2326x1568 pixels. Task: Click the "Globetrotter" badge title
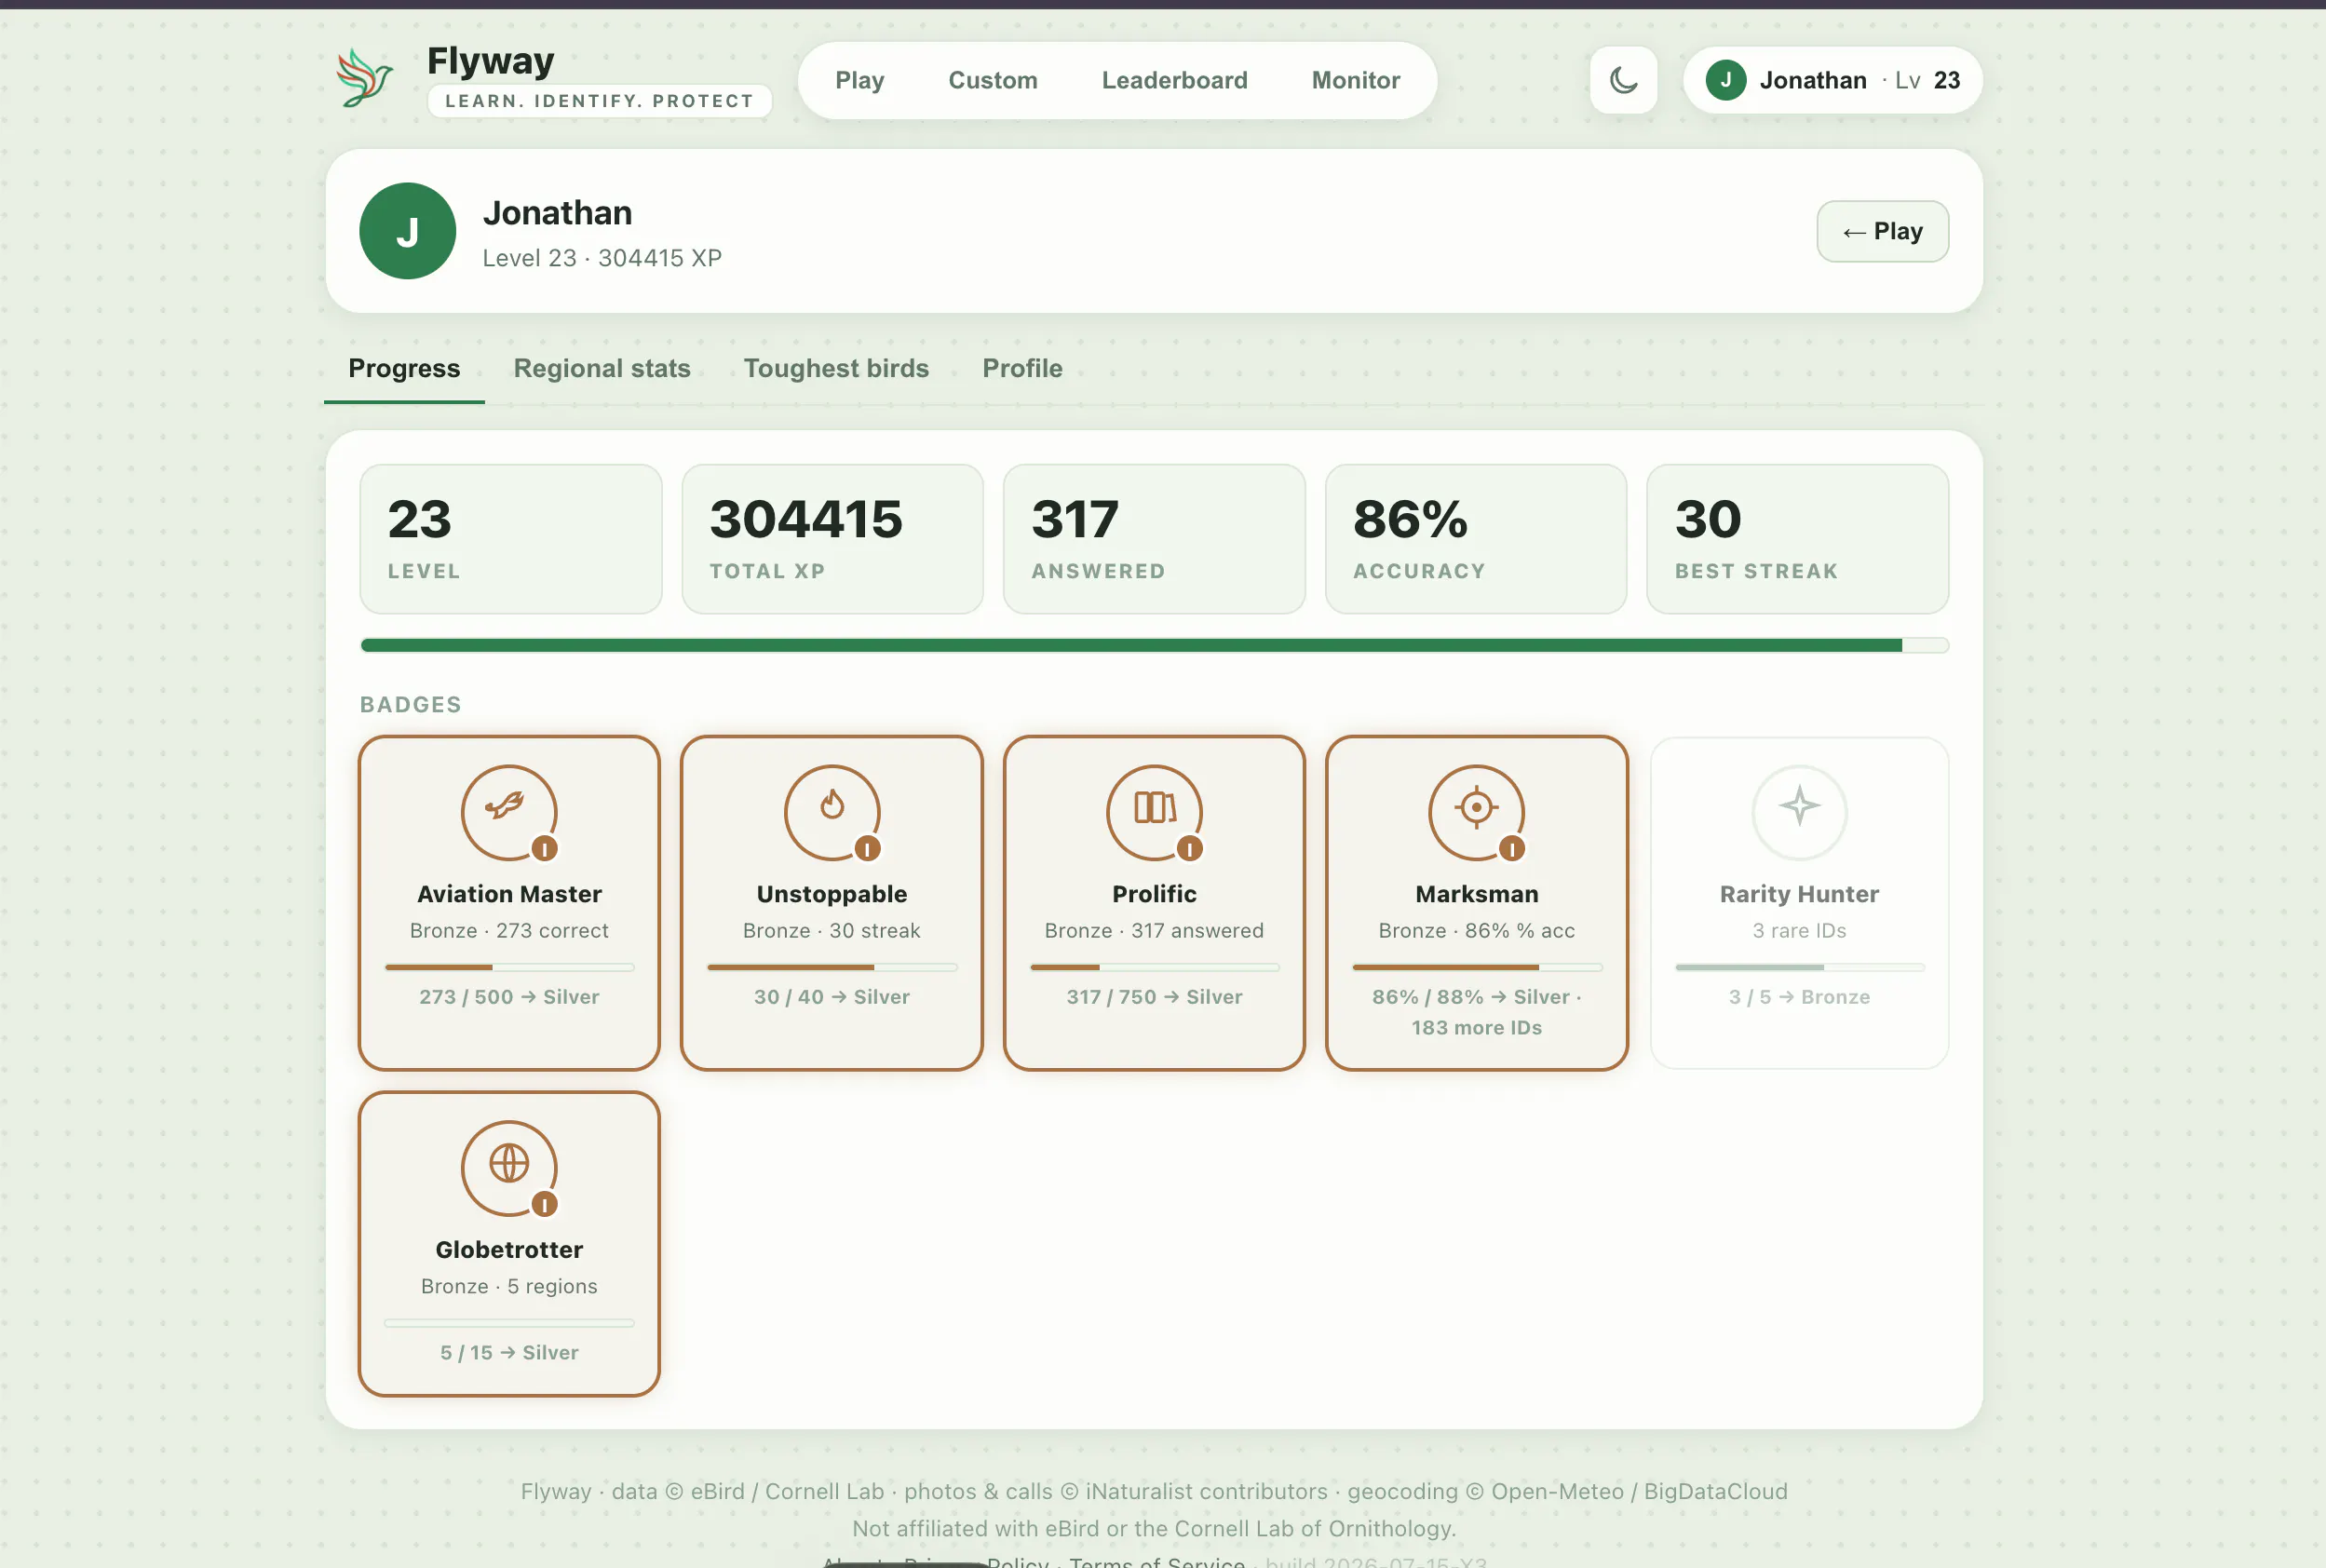point(509,1250)
